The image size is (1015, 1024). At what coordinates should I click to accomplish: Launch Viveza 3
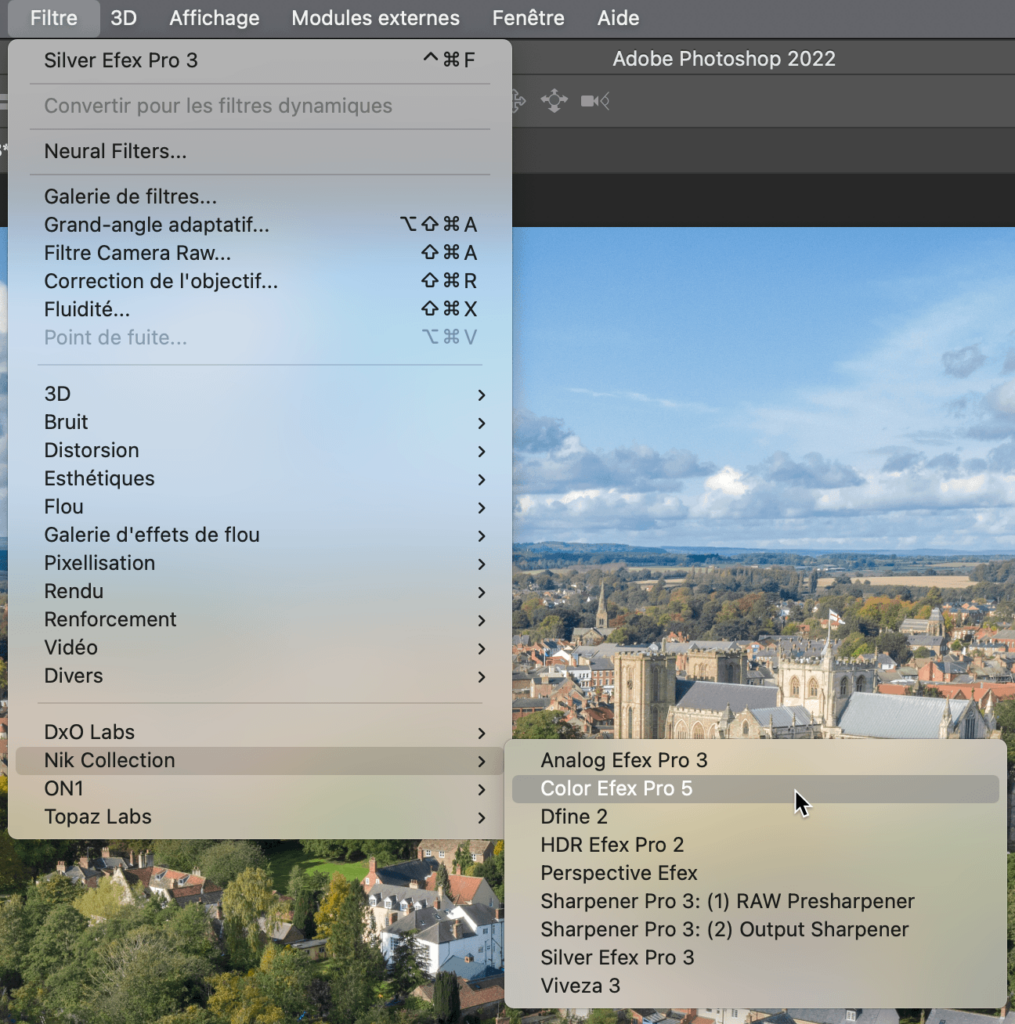point(755,985)
